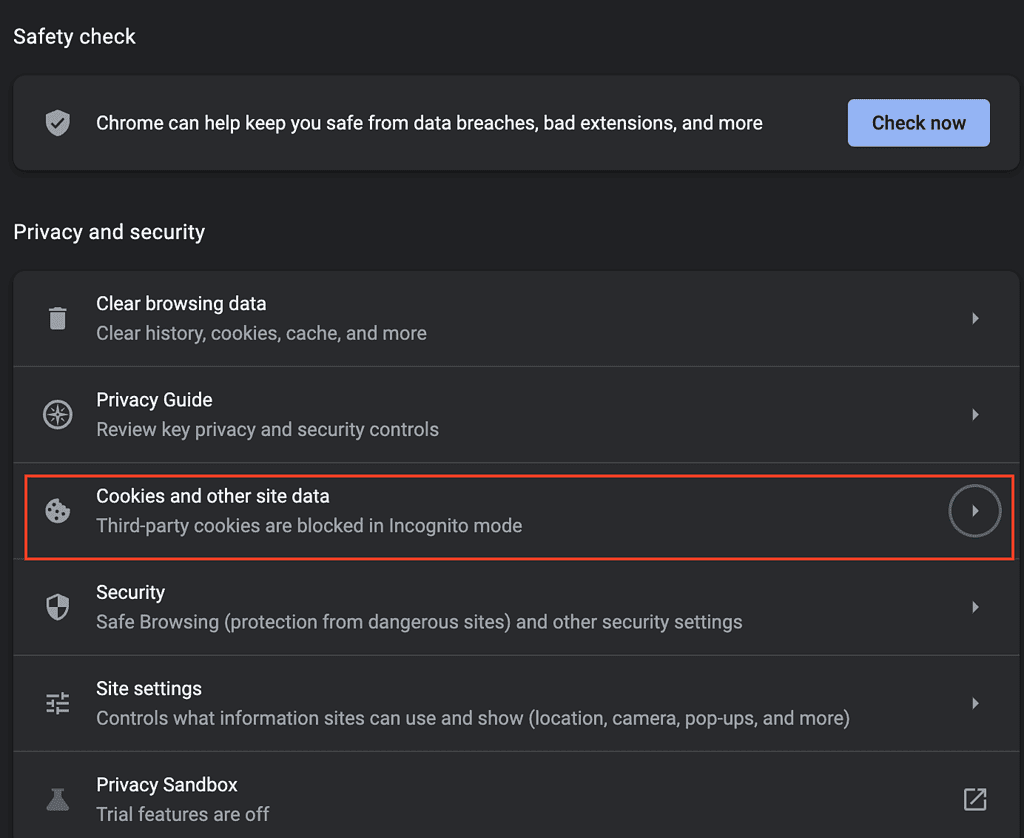Select the Clear browsing data entry
Viewport: 1024px width, 838px height.
pyautogui.click(x=181, y=303)
